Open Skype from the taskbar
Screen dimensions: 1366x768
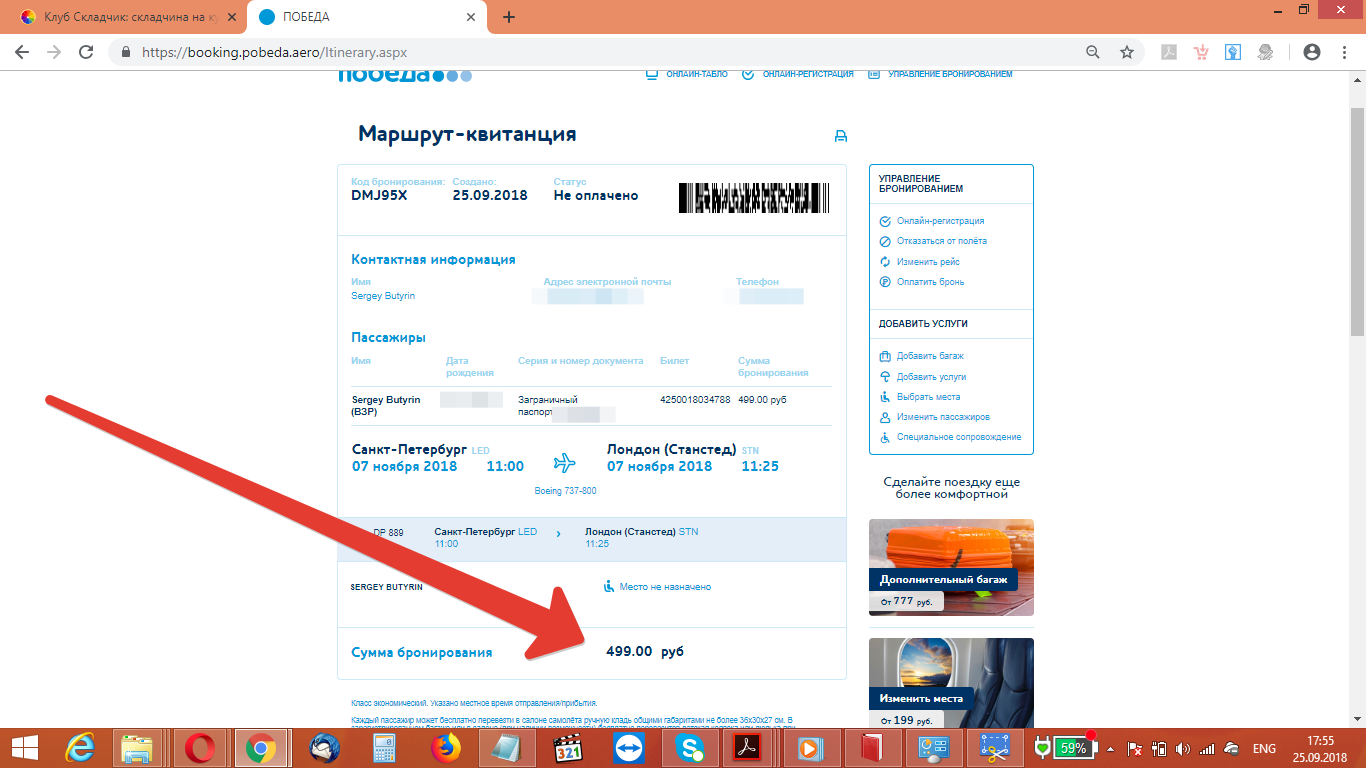pos(690,748)
